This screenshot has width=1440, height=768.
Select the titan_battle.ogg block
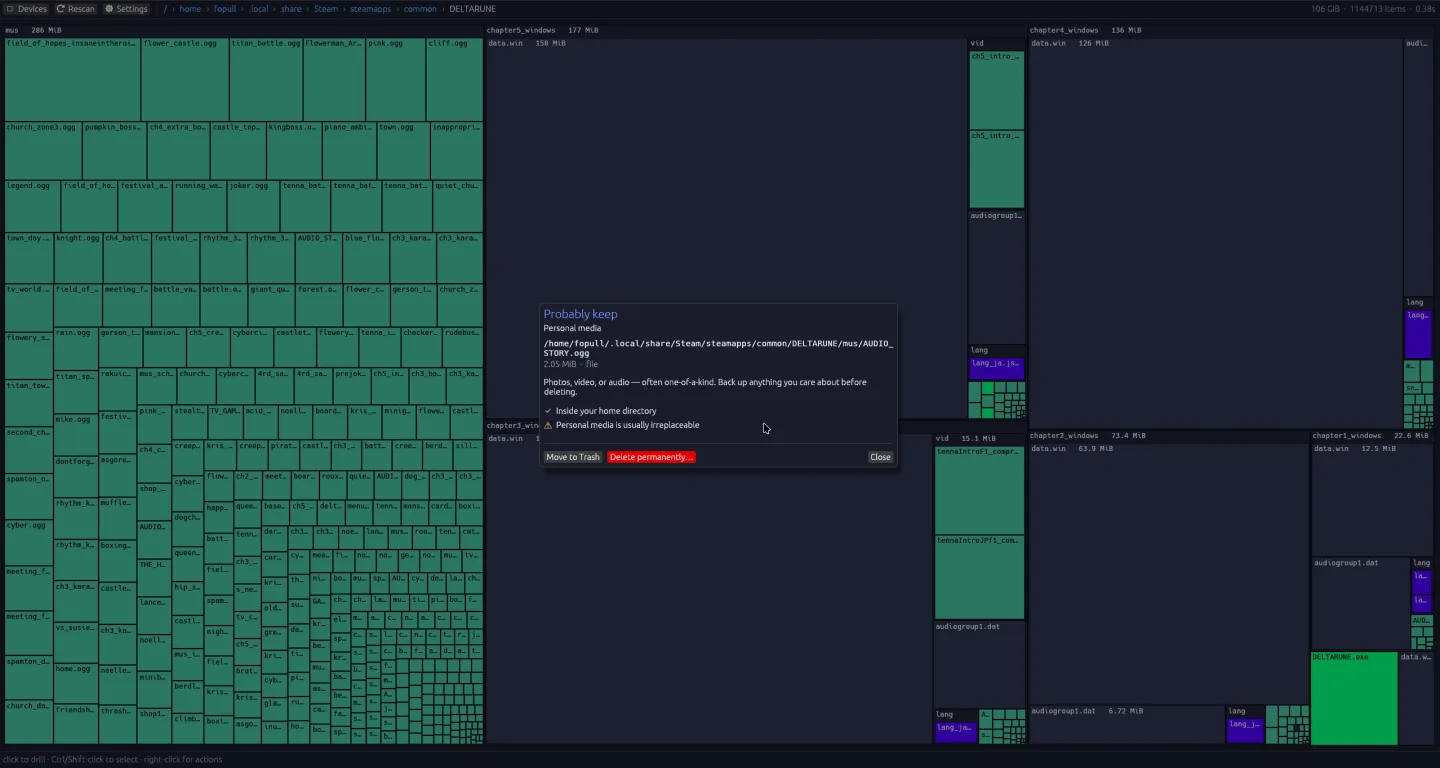point(266,80)
